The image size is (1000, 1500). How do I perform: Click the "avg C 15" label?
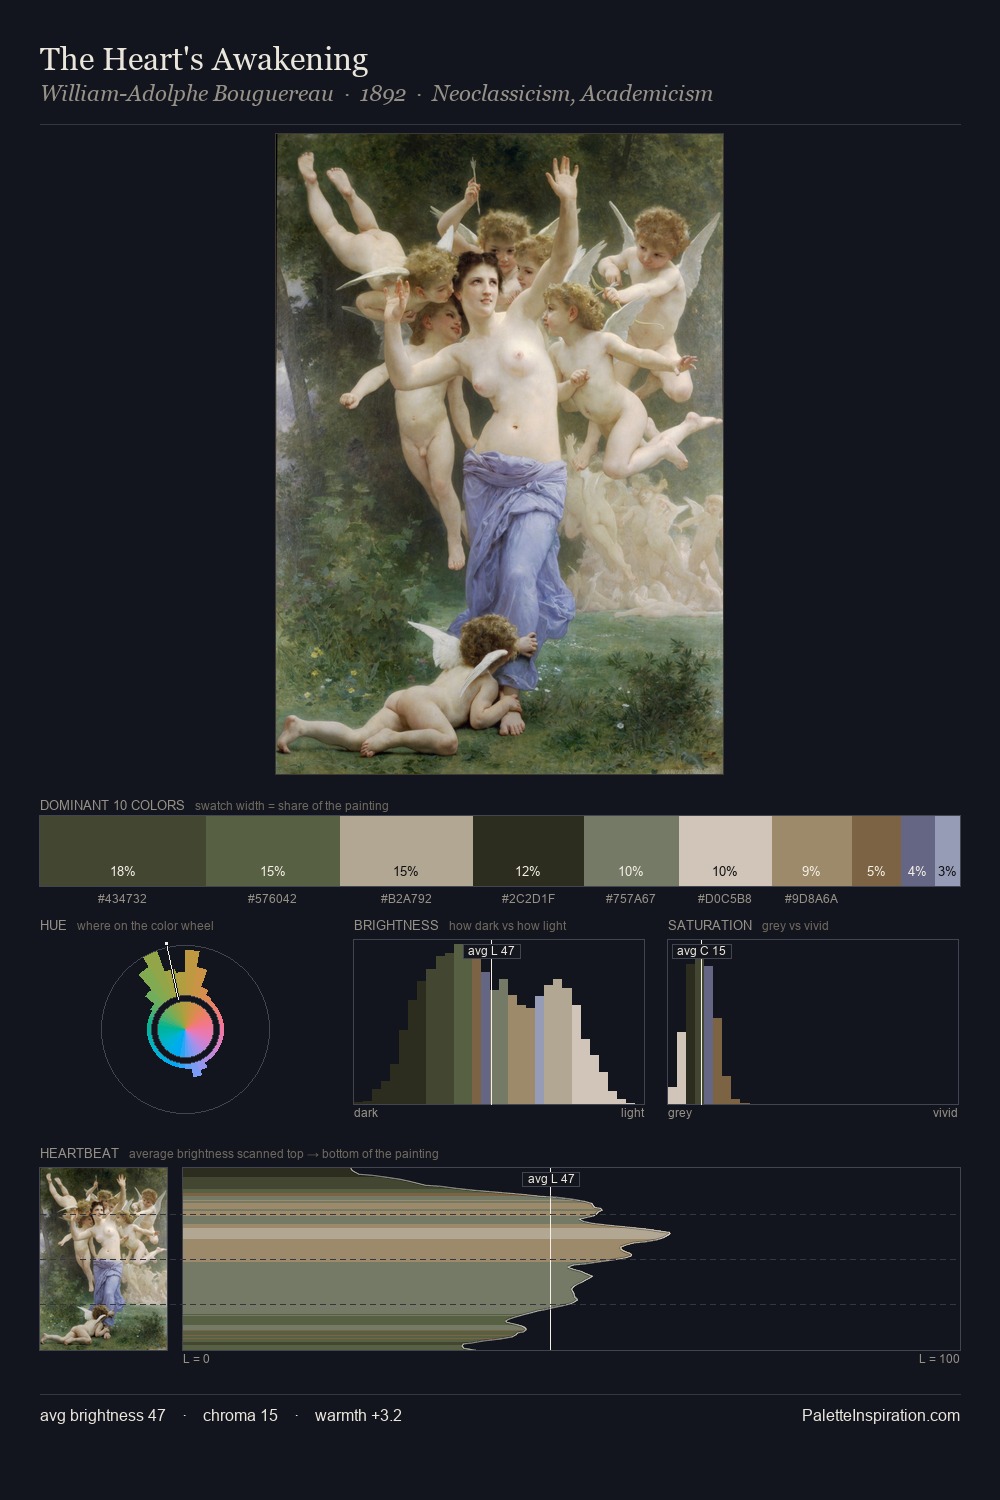click(x=701, y=951)
